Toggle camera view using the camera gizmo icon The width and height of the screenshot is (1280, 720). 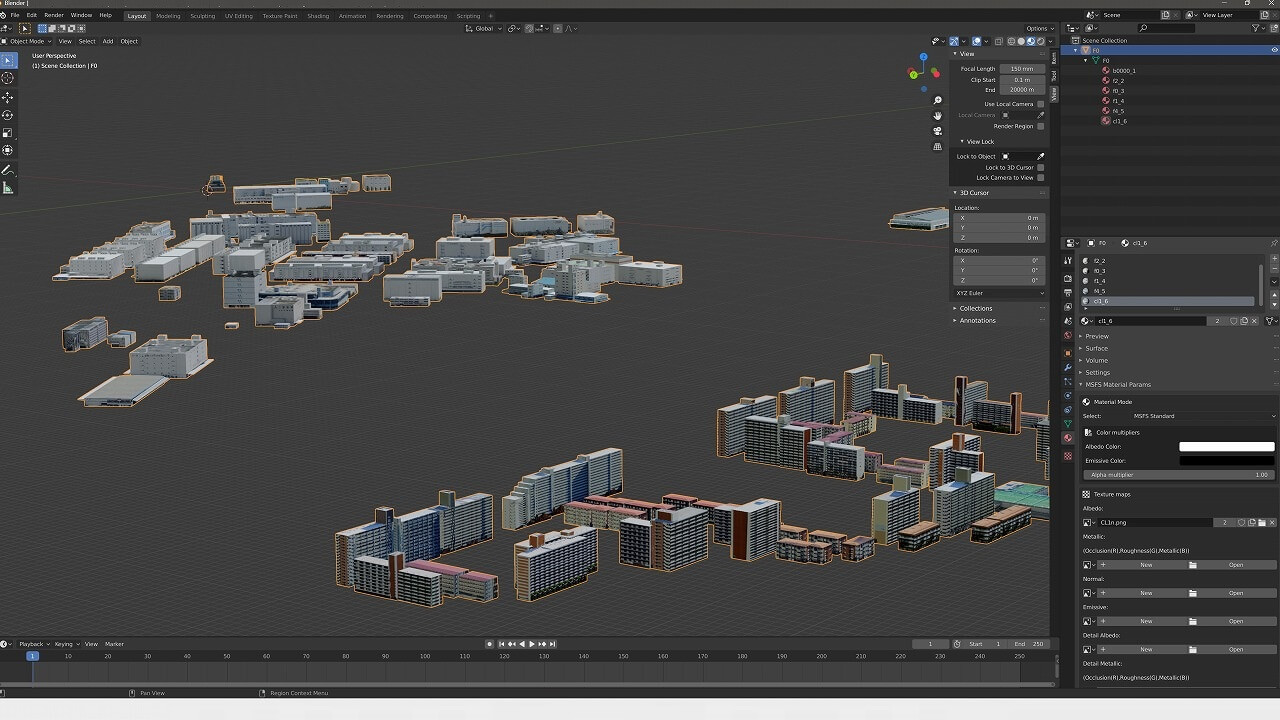point(937,131)
